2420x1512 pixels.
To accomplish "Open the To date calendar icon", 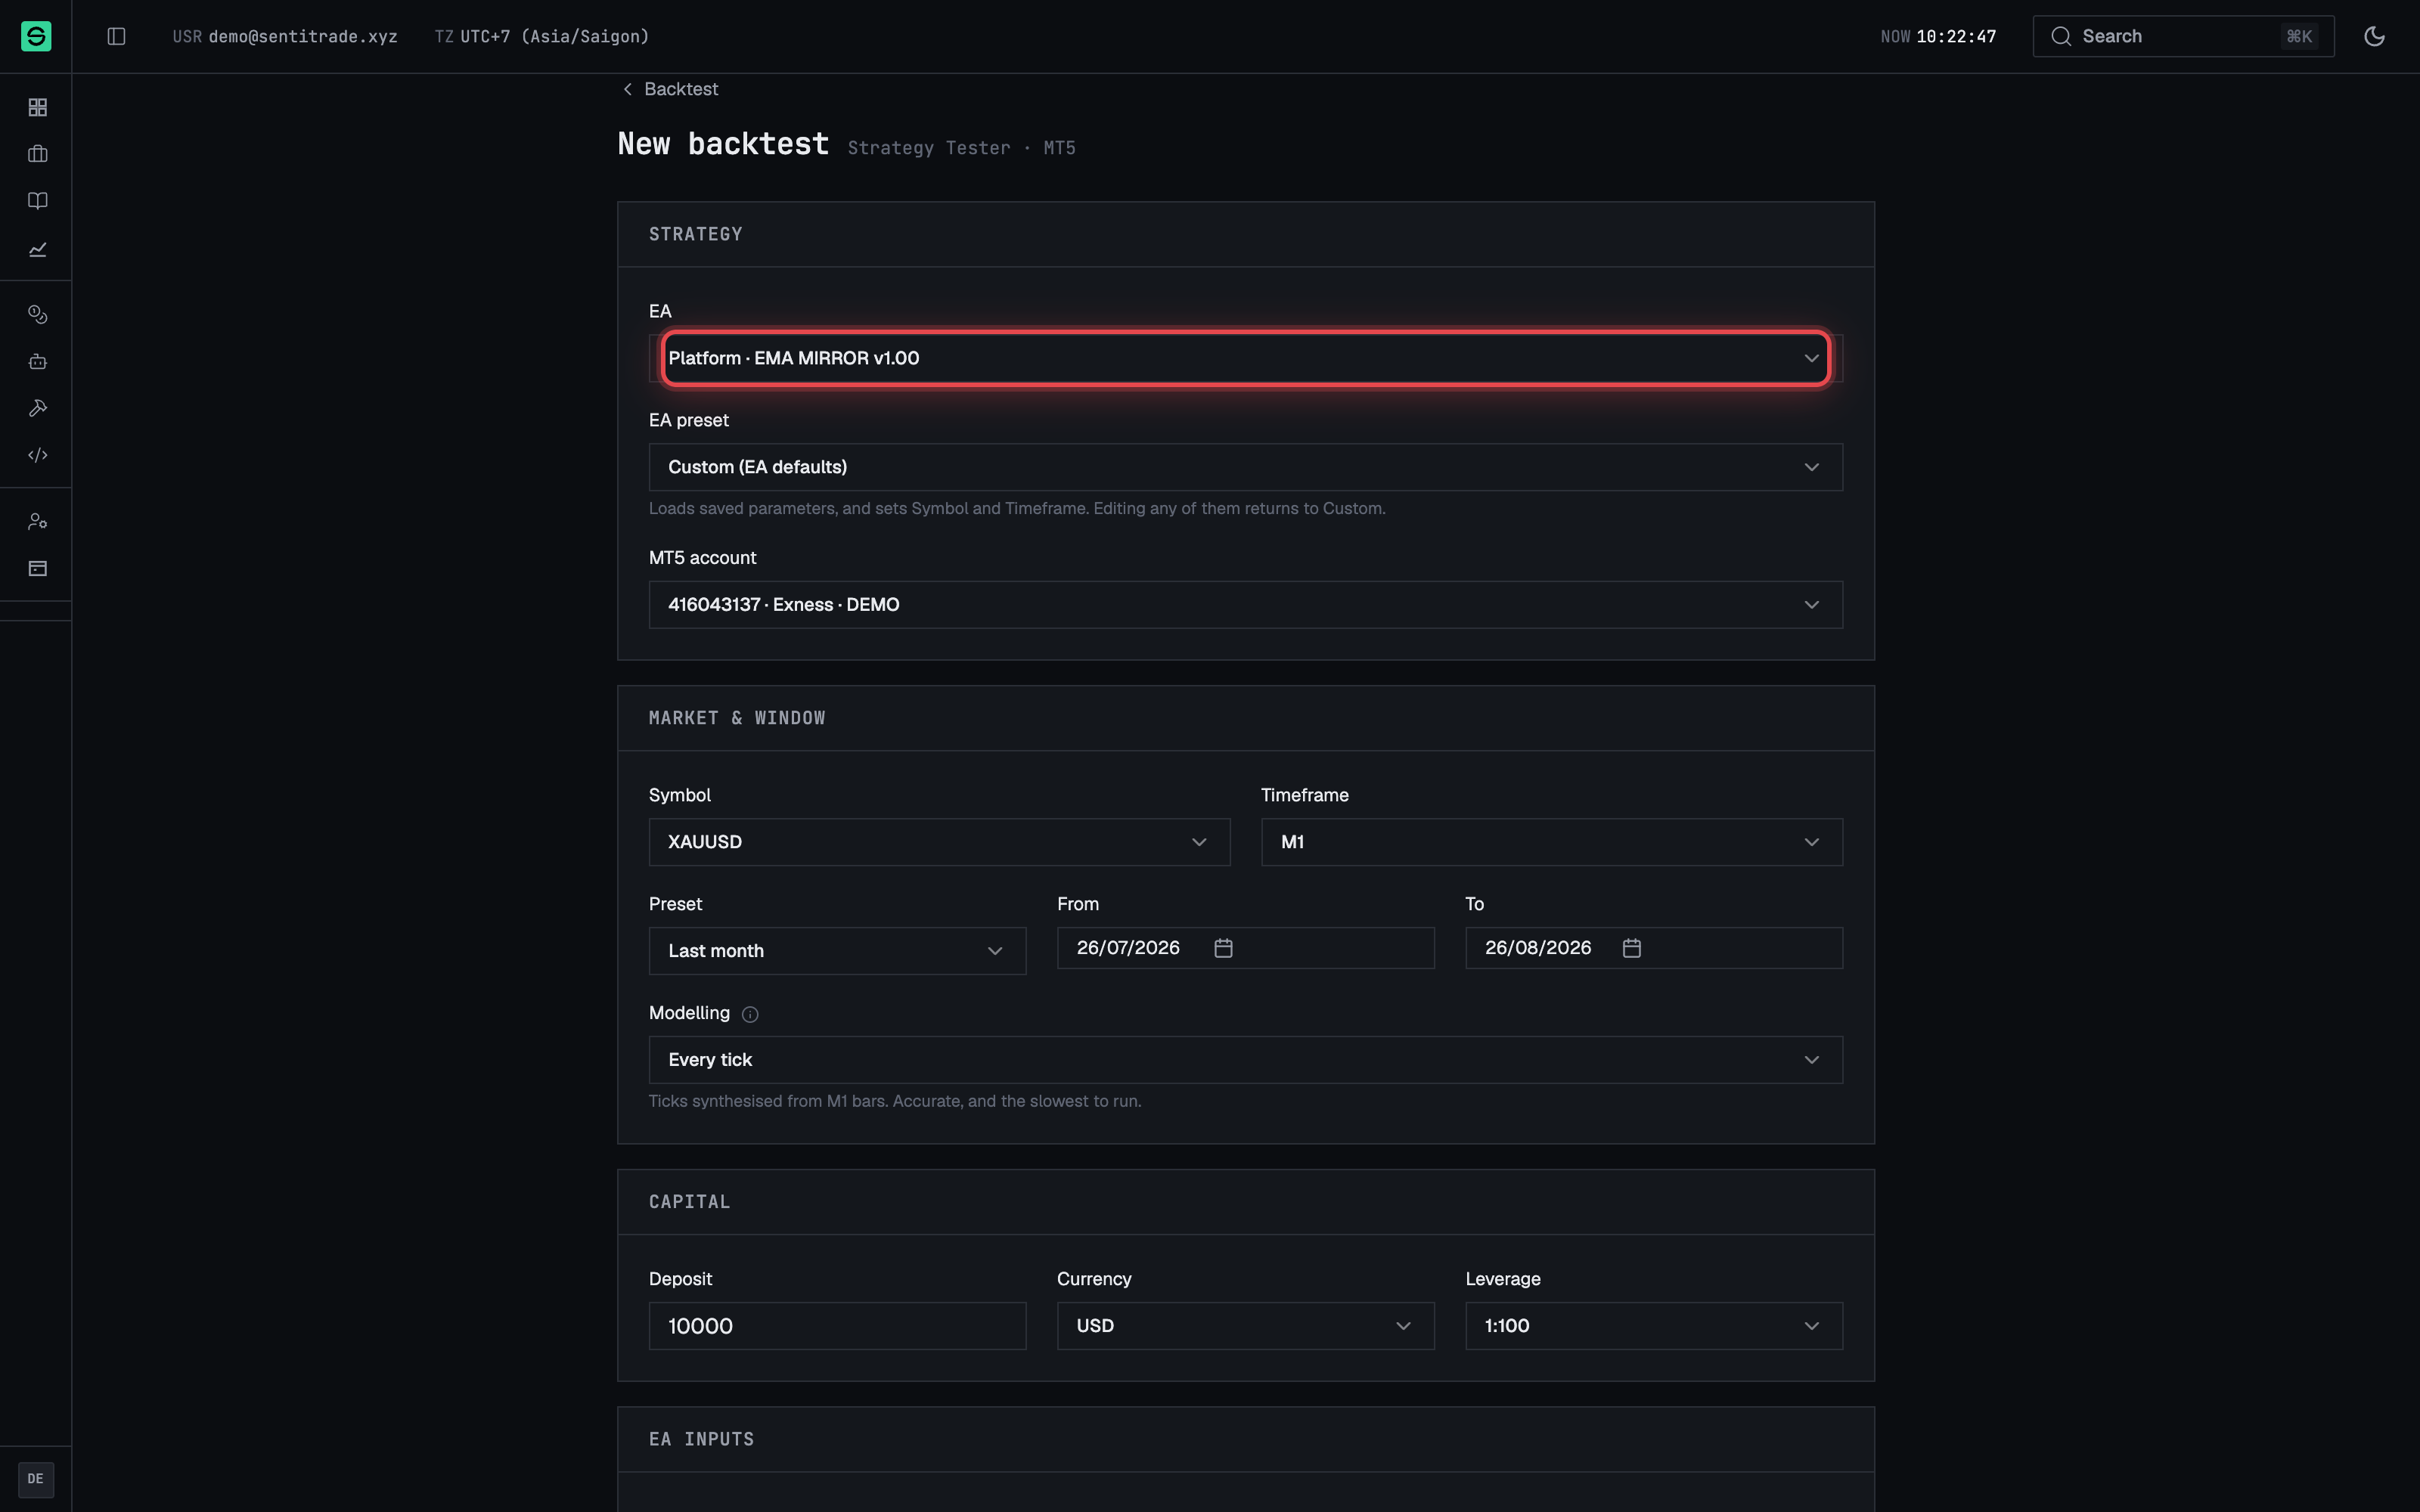I will click(1631, 948).
